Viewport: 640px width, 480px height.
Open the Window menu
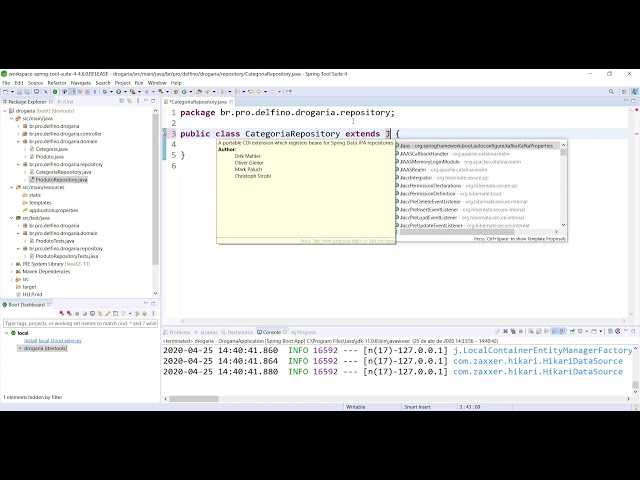(x=157, y=83)
